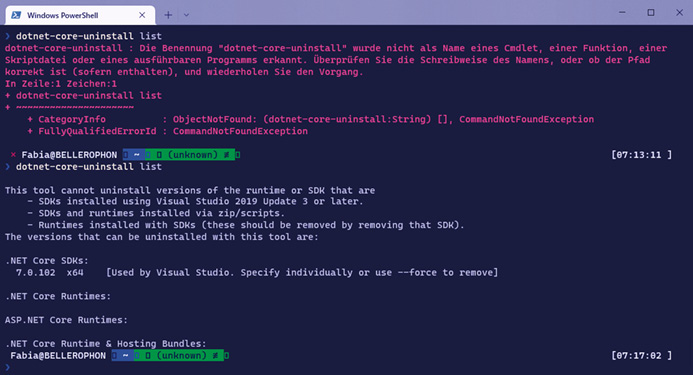Image resolution: width=693 pixels, height=375 pixels.
Task: Close the Windows PowerShell tab
Action: 142,15
